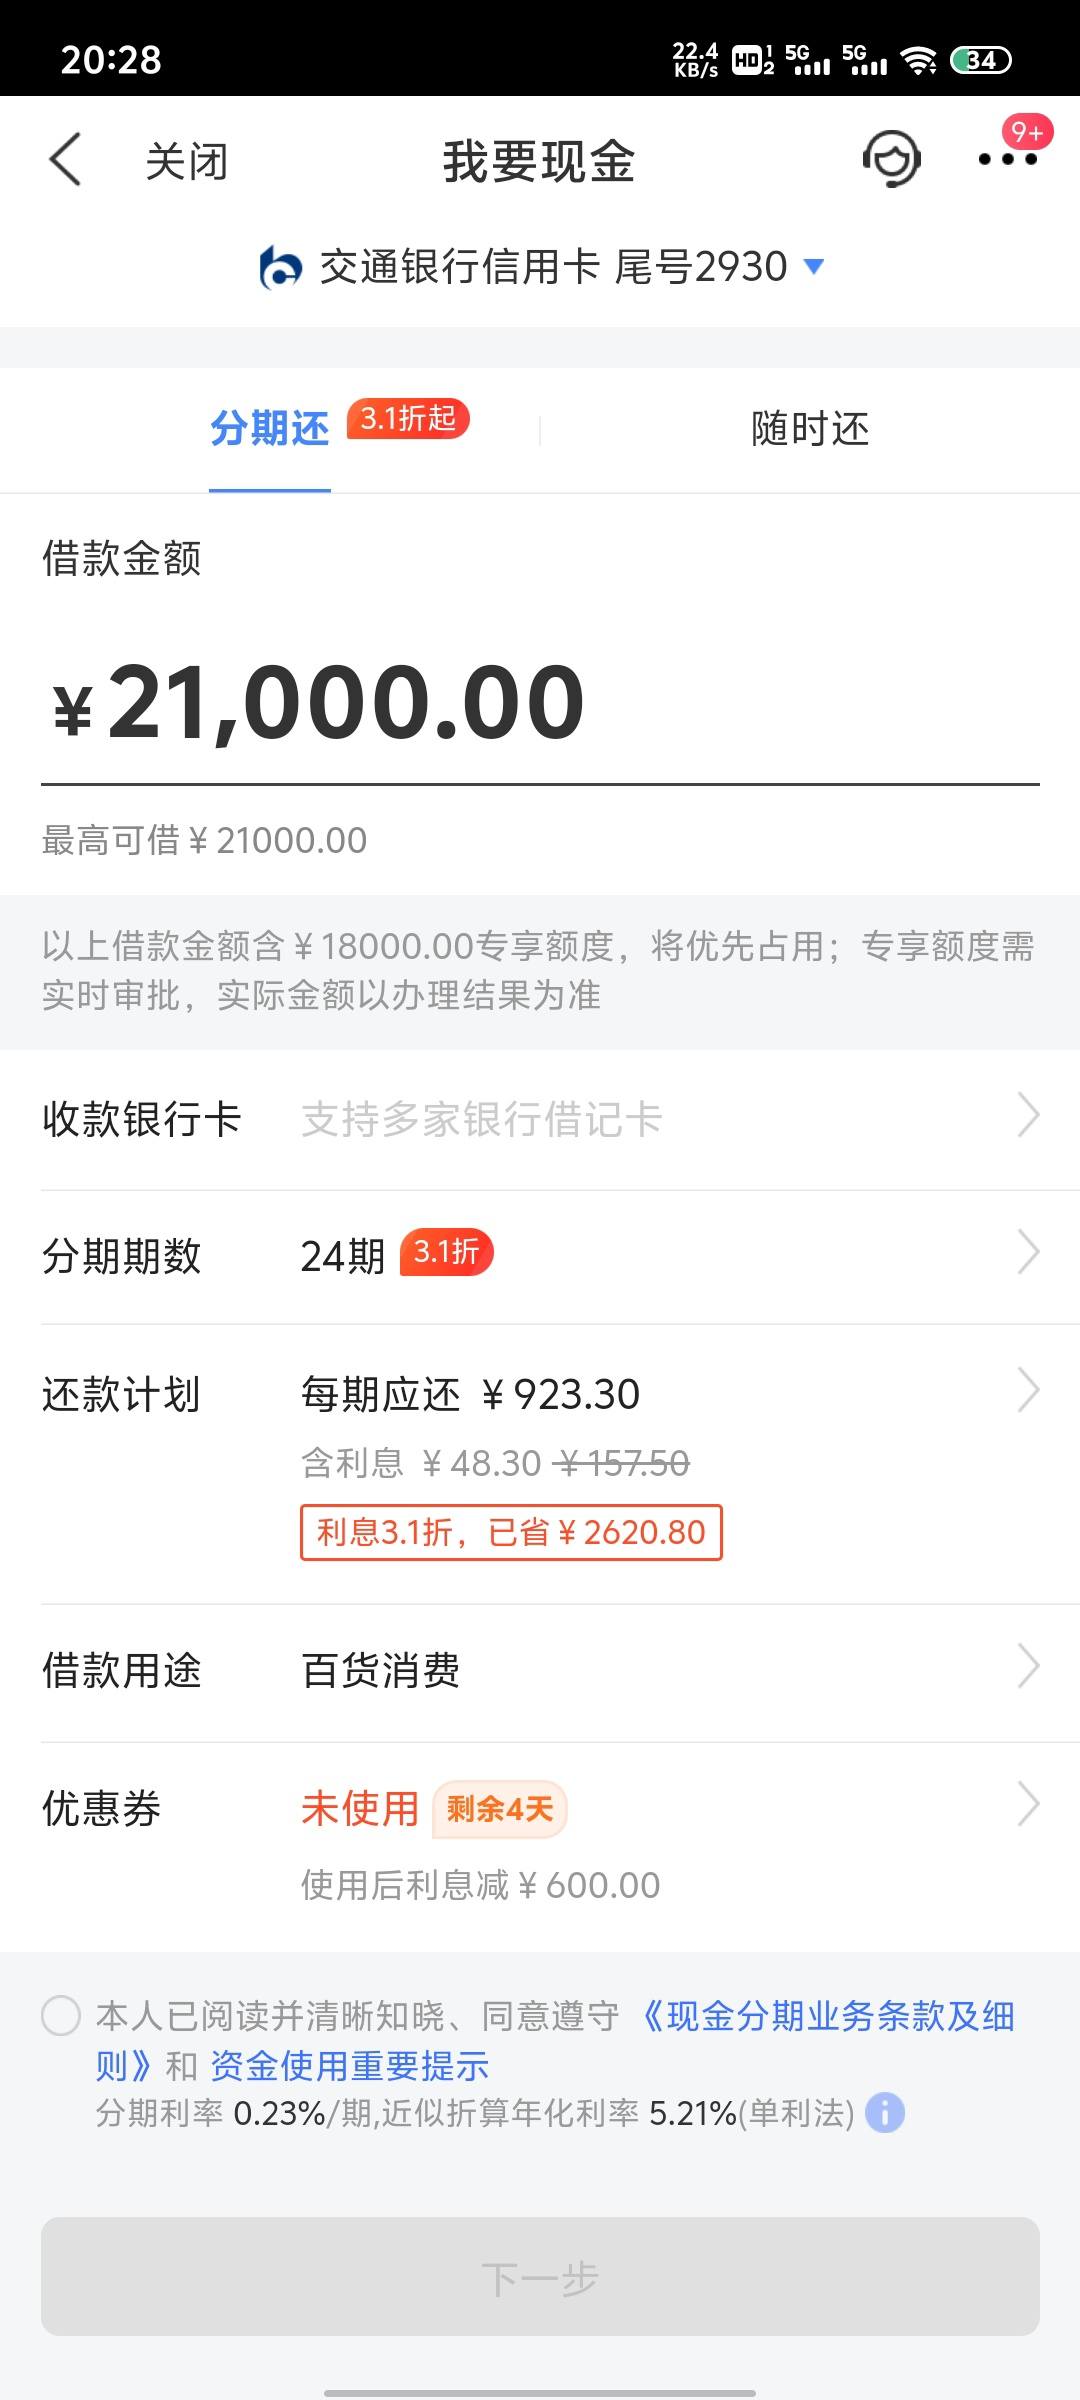Check the terms agreement radio button
This screenshot has width=1080, height=2400.
tap(61, 2015)
